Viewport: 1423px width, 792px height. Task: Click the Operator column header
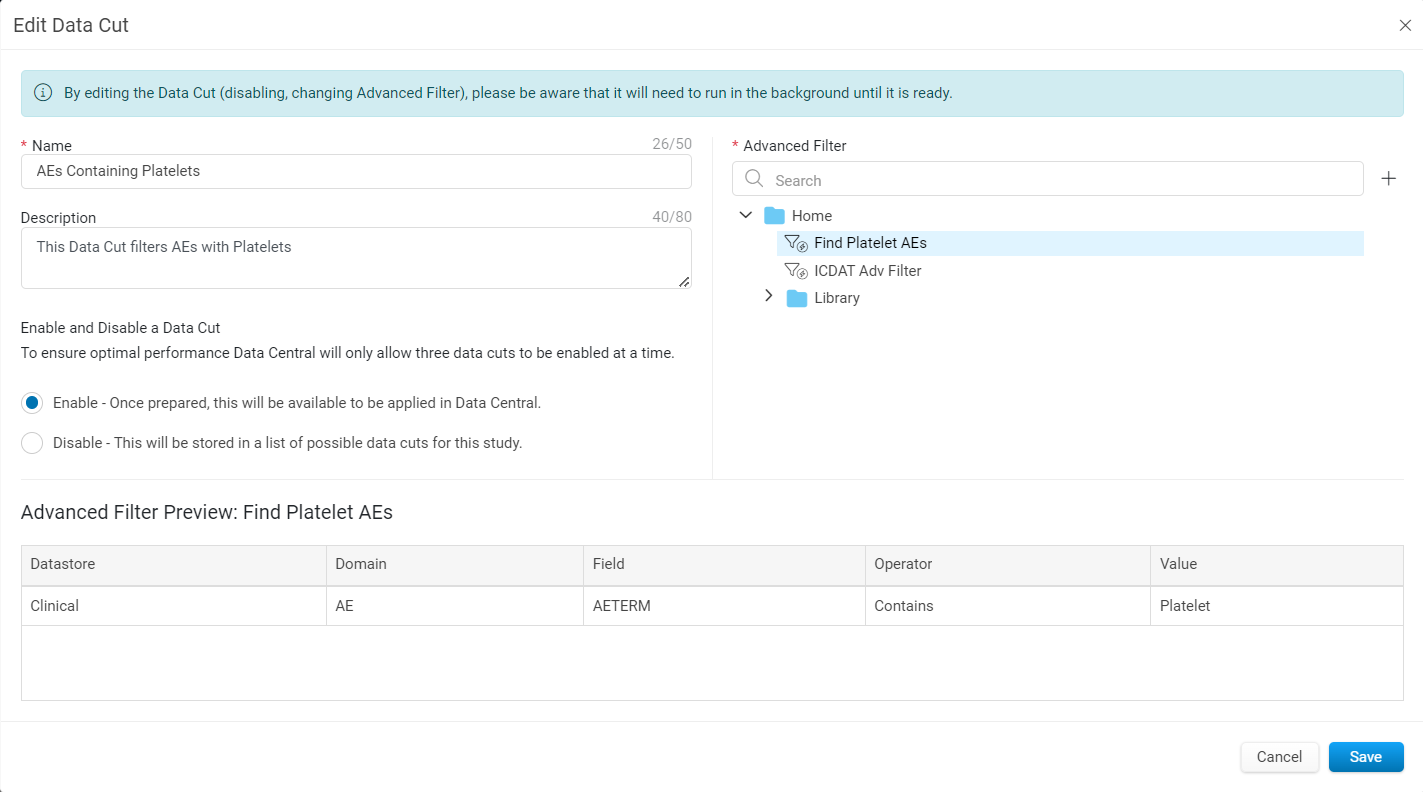(x=1008, y=565)
